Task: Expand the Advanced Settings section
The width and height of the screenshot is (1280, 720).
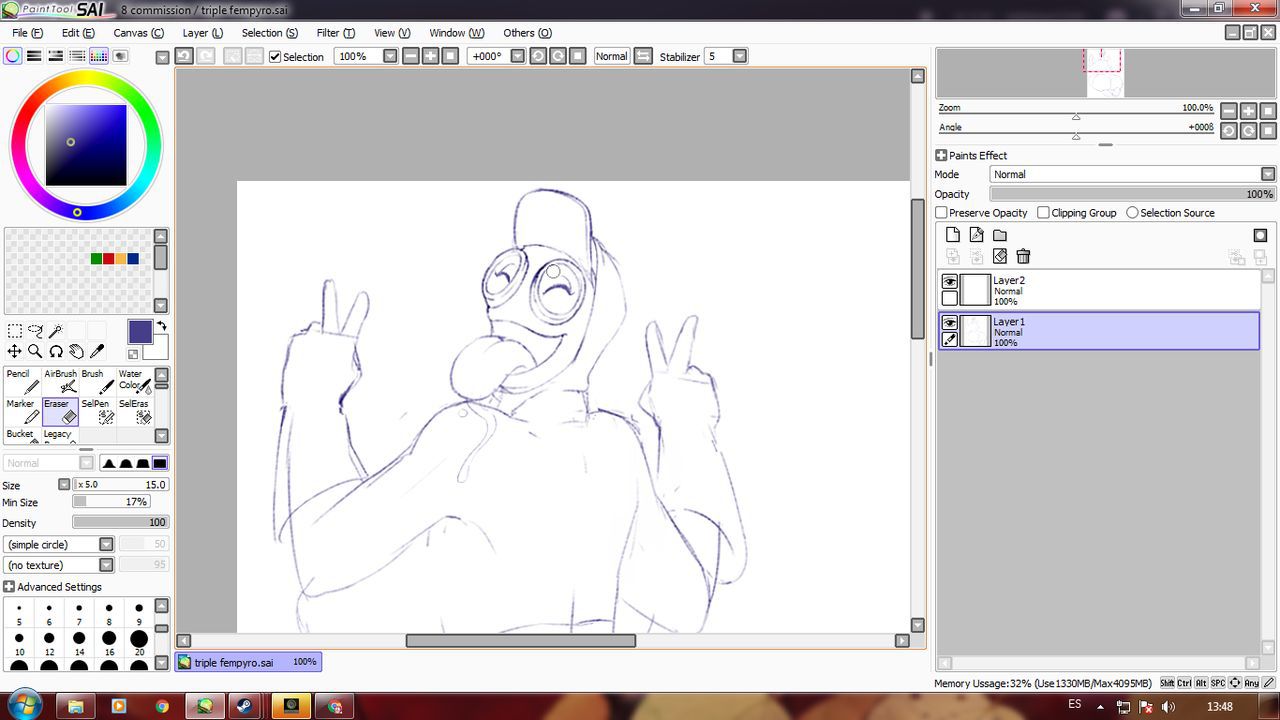Action: [9, 587]
